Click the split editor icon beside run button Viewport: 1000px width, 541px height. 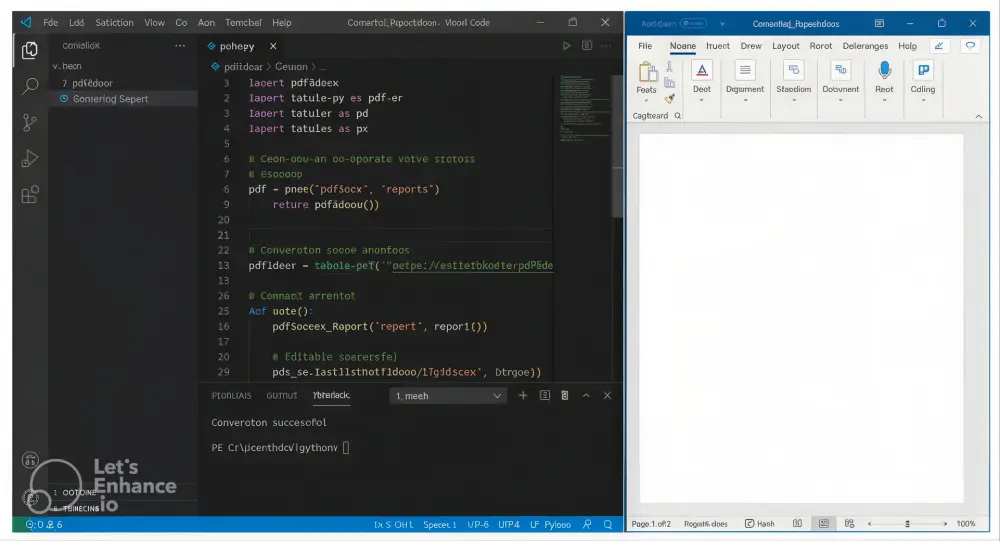(587, 46)
